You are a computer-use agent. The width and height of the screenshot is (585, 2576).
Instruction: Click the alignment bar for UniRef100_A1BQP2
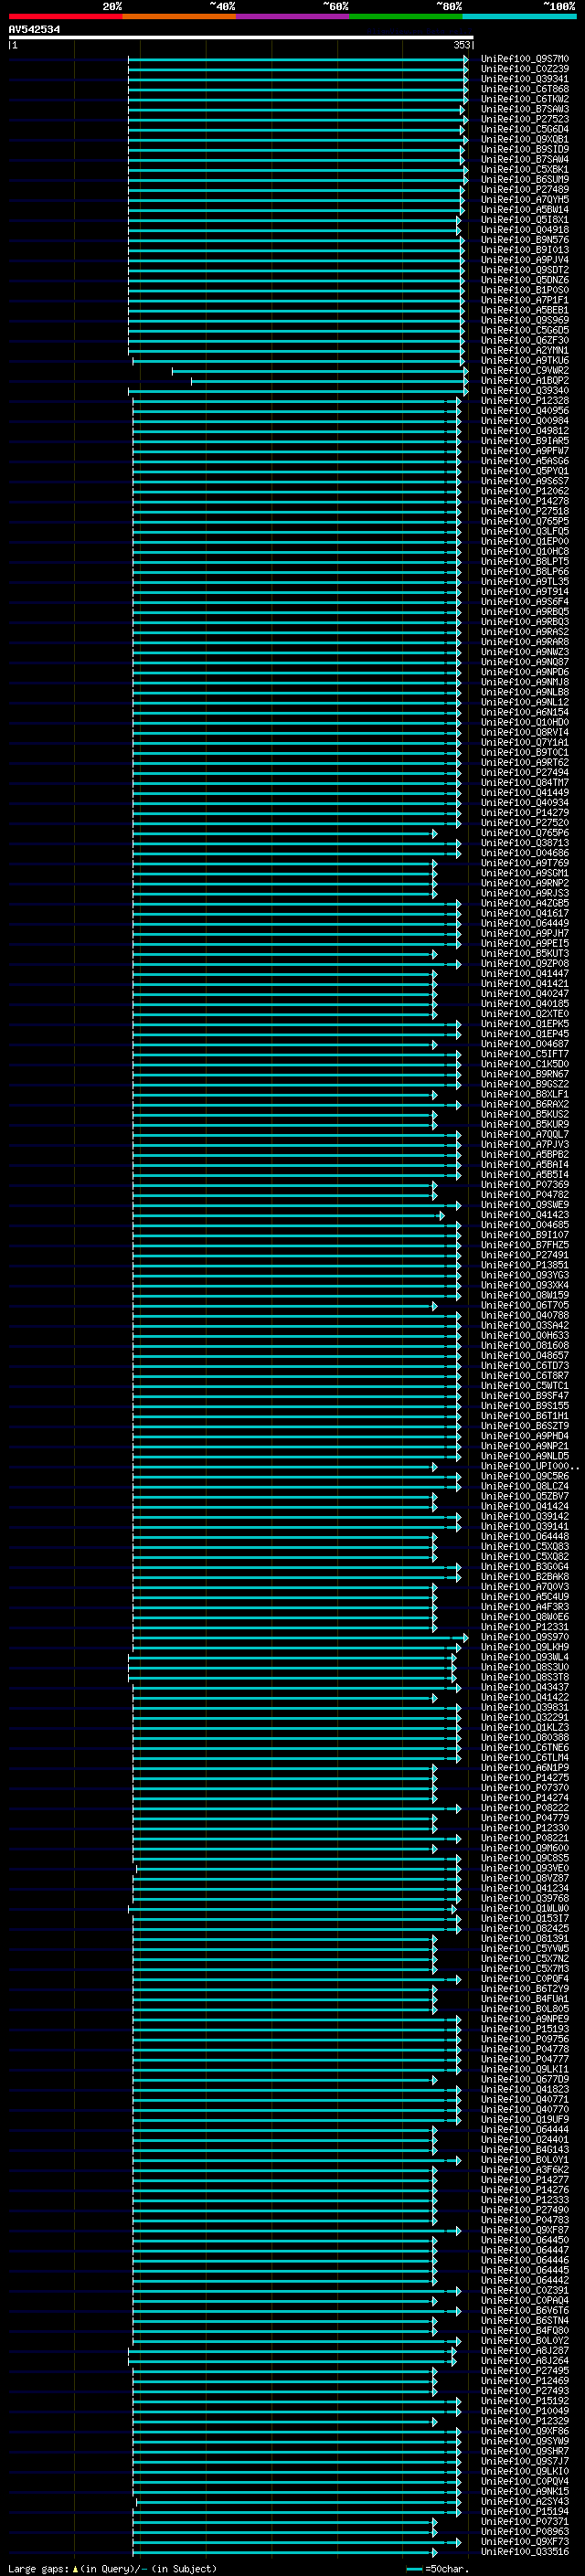point(330,381)
